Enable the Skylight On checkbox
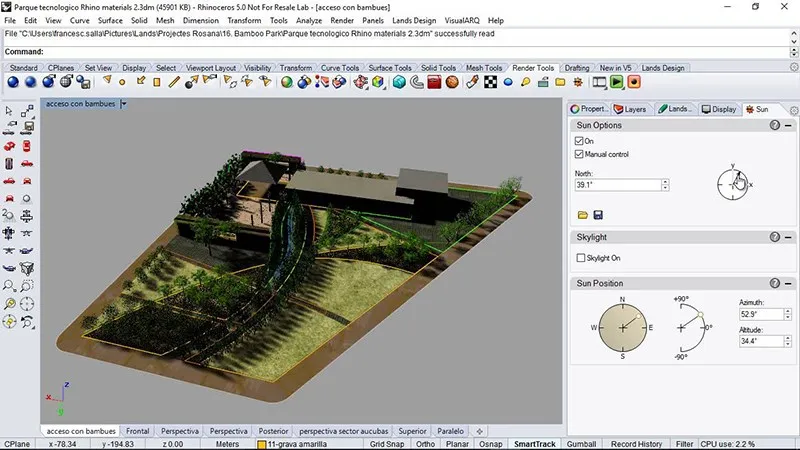Viewport: 800px width, 450px height. (580, 258)
